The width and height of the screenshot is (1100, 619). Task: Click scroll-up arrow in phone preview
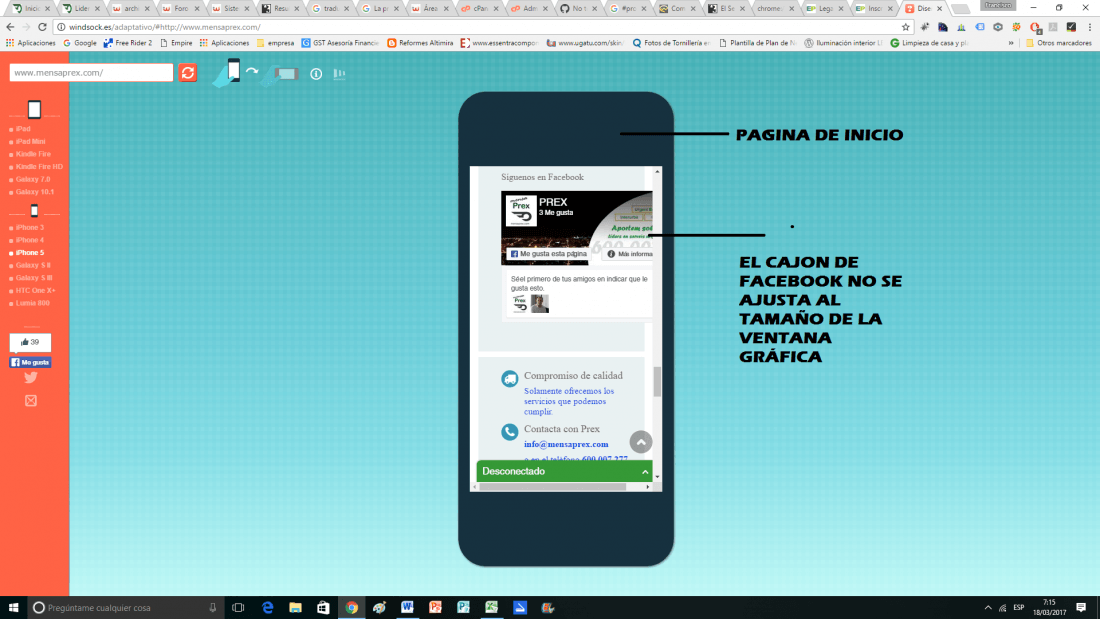(657, 171)
